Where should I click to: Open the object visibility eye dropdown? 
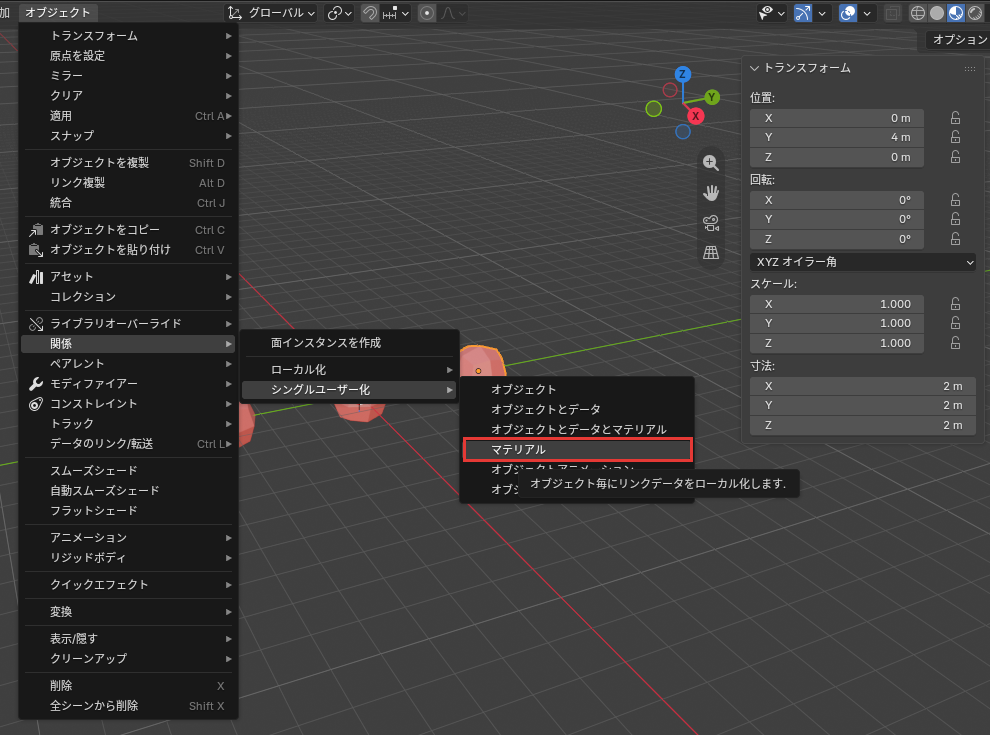772,13
